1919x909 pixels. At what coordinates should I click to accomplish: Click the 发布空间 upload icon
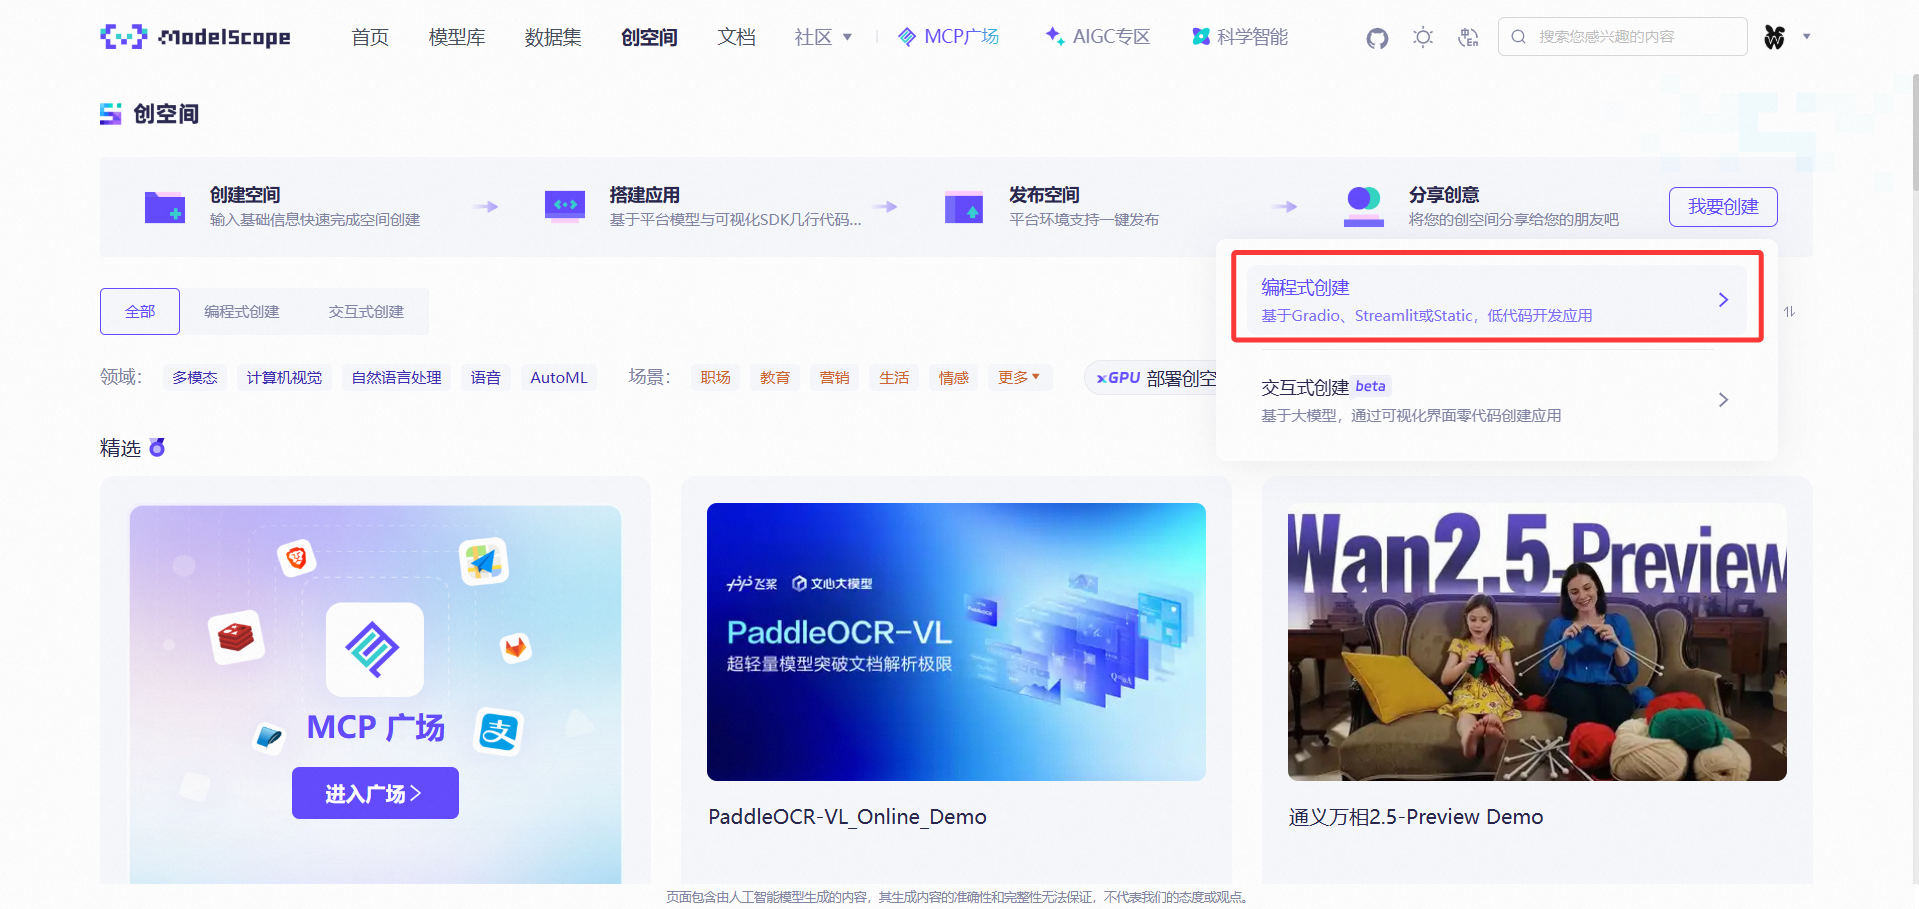[x=963, y=207]
